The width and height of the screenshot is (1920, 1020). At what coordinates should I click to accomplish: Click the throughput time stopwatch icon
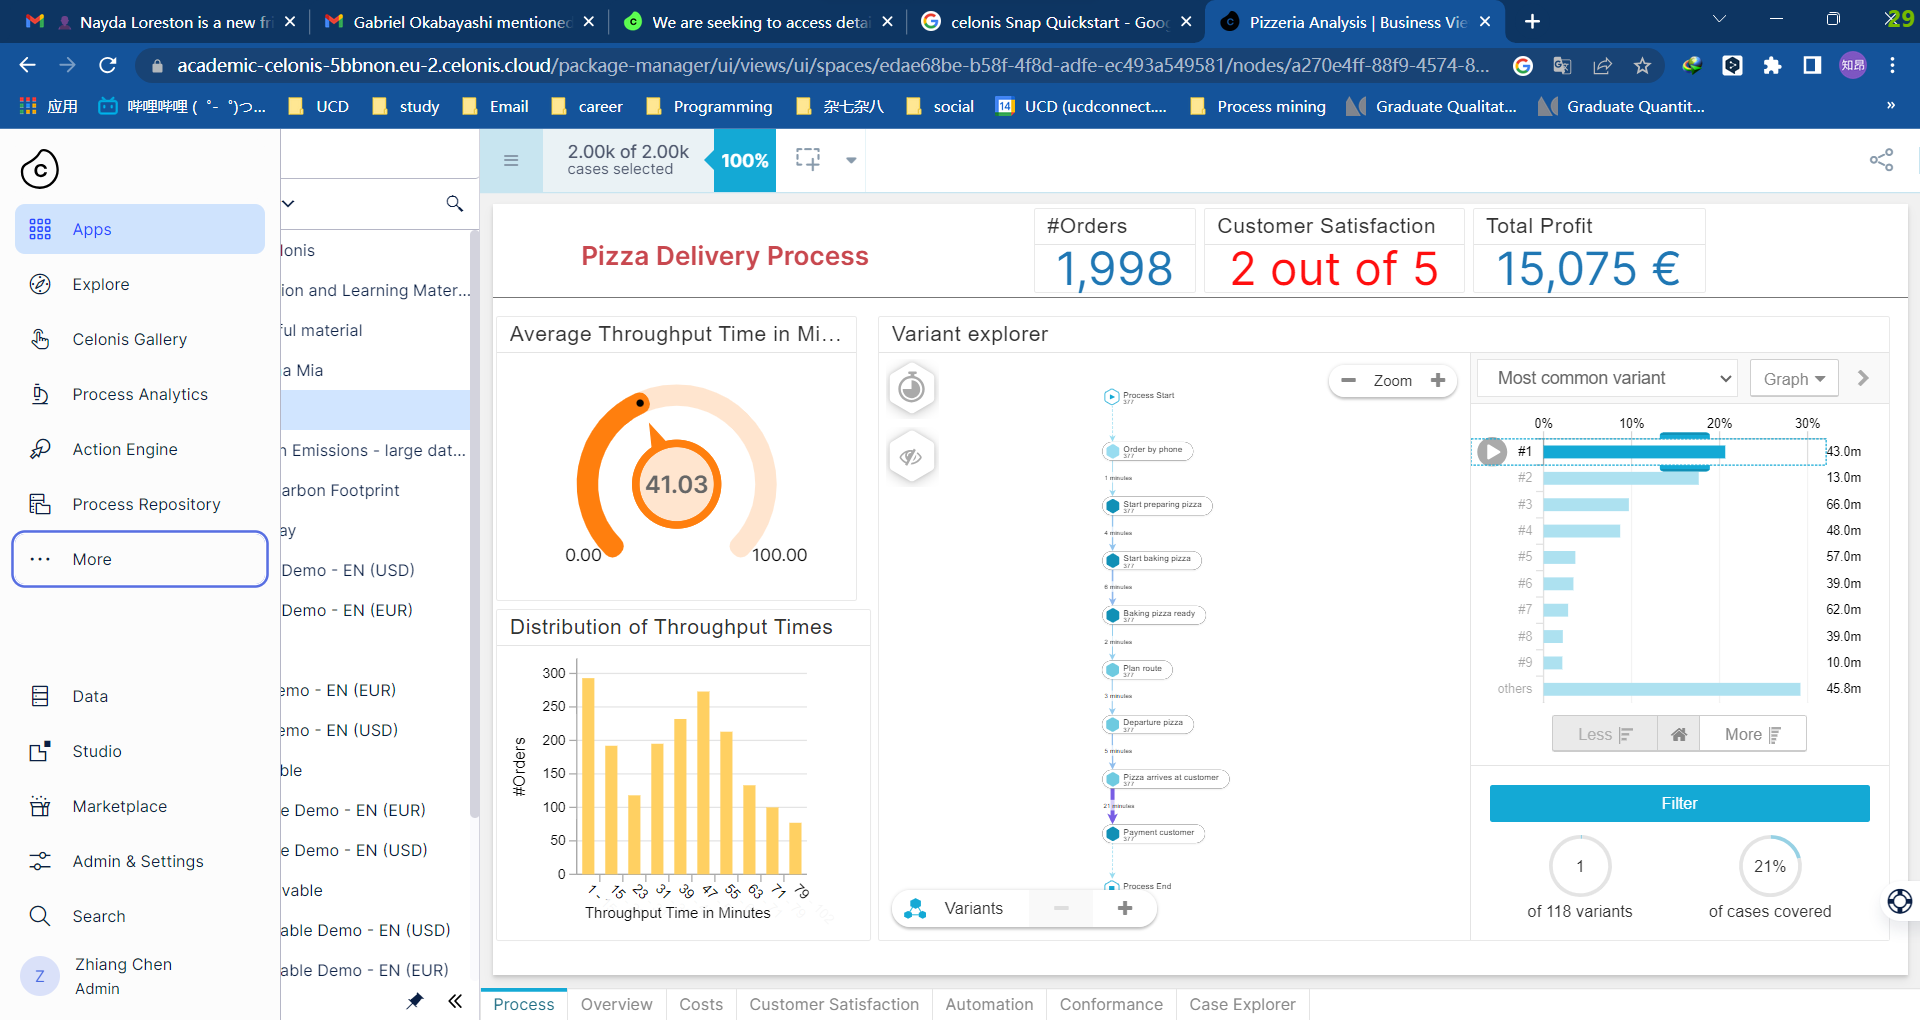911,387
